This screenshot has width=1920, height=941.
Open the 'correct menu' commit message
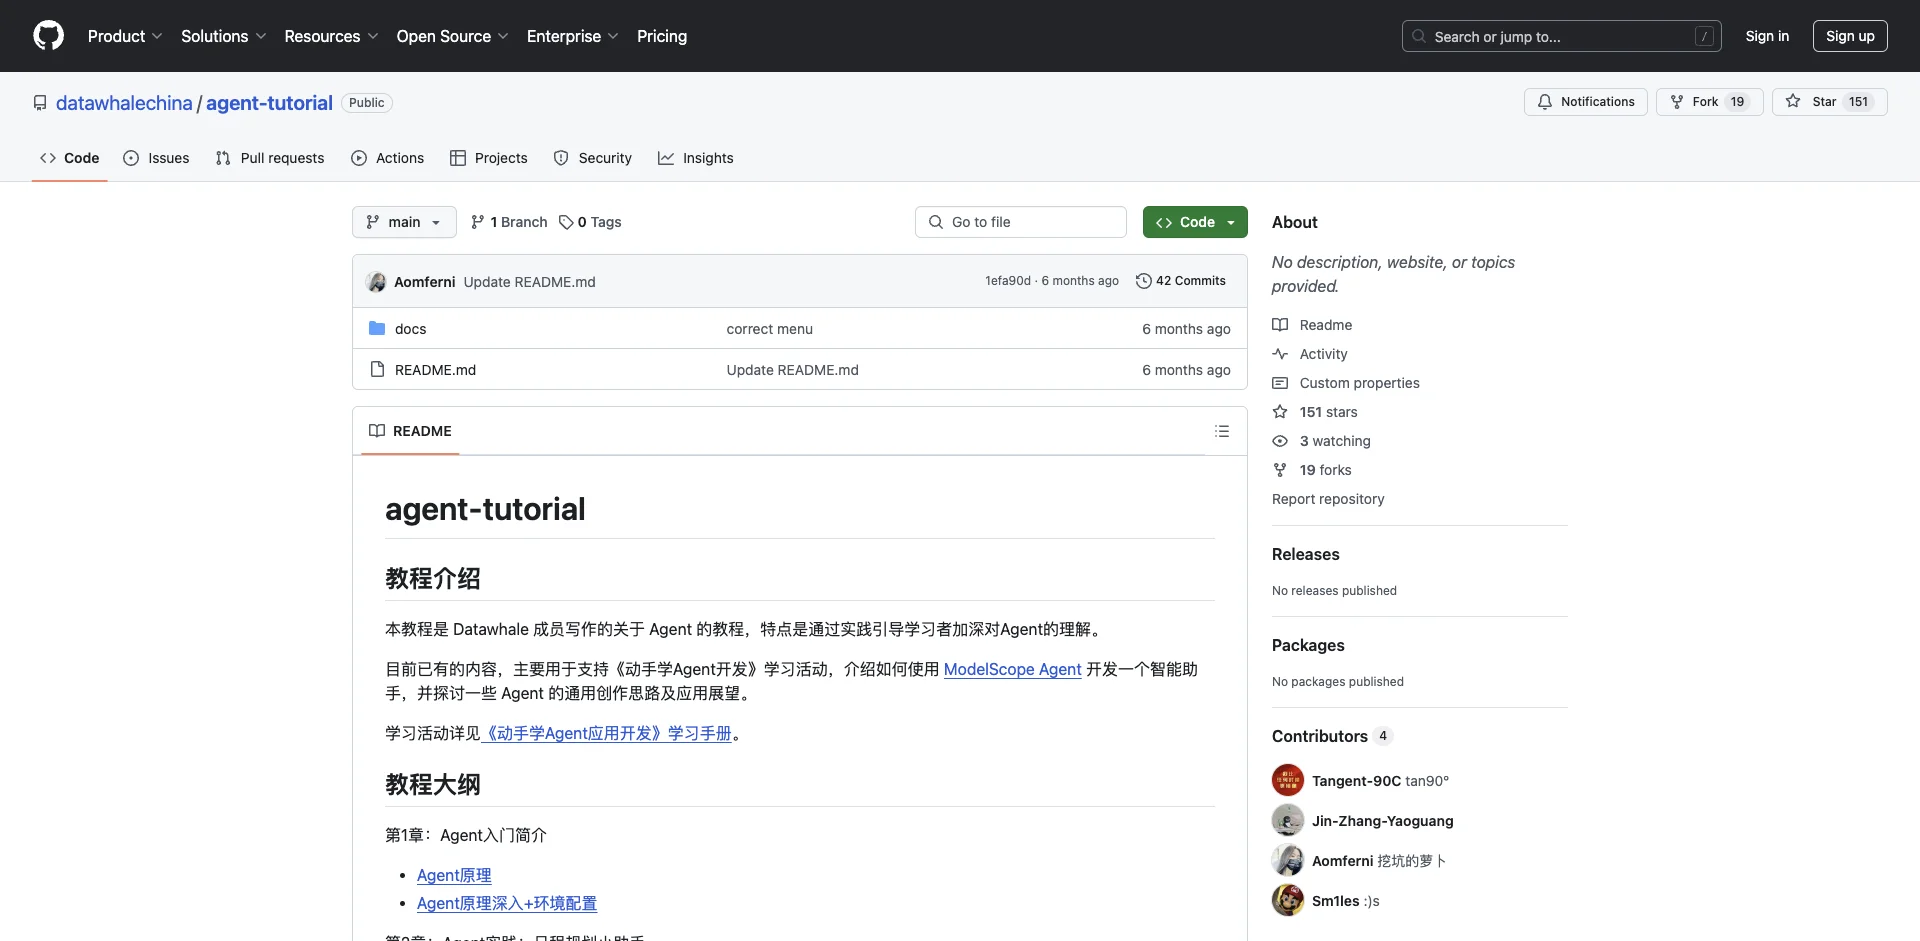point(769,329)
